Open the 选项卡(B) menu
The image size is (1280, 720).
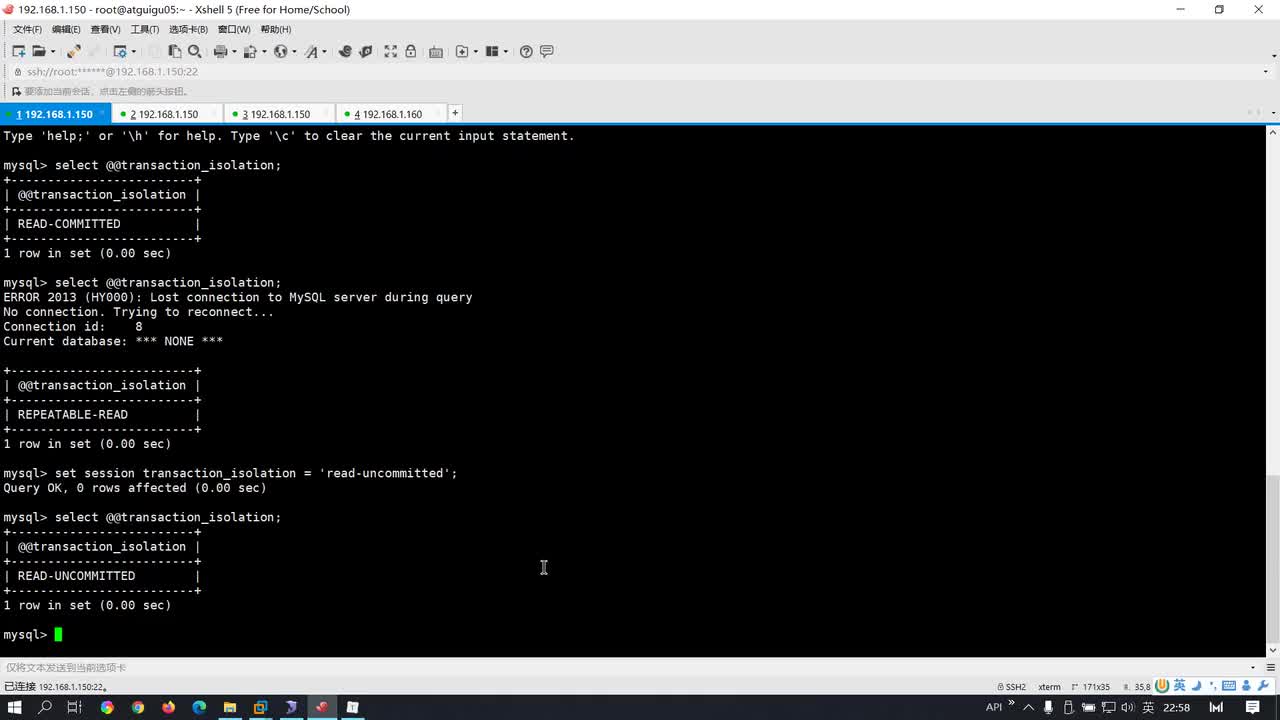click(188, 30)
